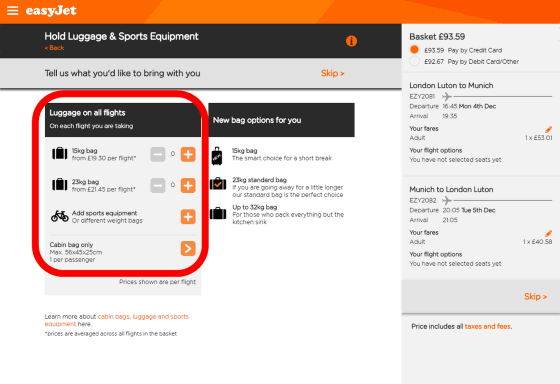Edit fares for London Luton to Munich
Viewport: 560px width, 384px height.
point(549,129)
